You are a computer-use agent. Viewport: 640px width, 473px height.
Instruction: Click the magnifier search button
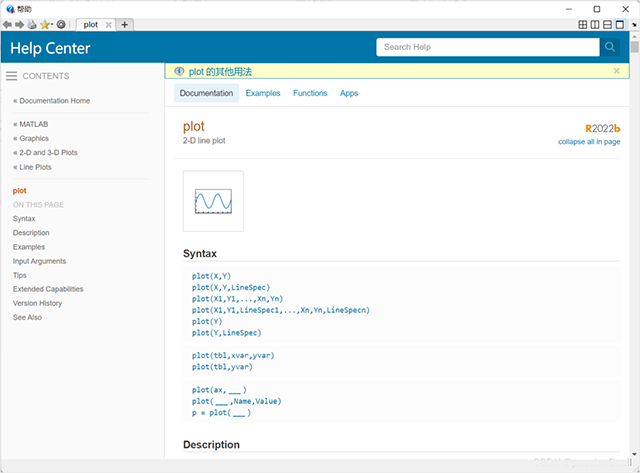(610, 47)
